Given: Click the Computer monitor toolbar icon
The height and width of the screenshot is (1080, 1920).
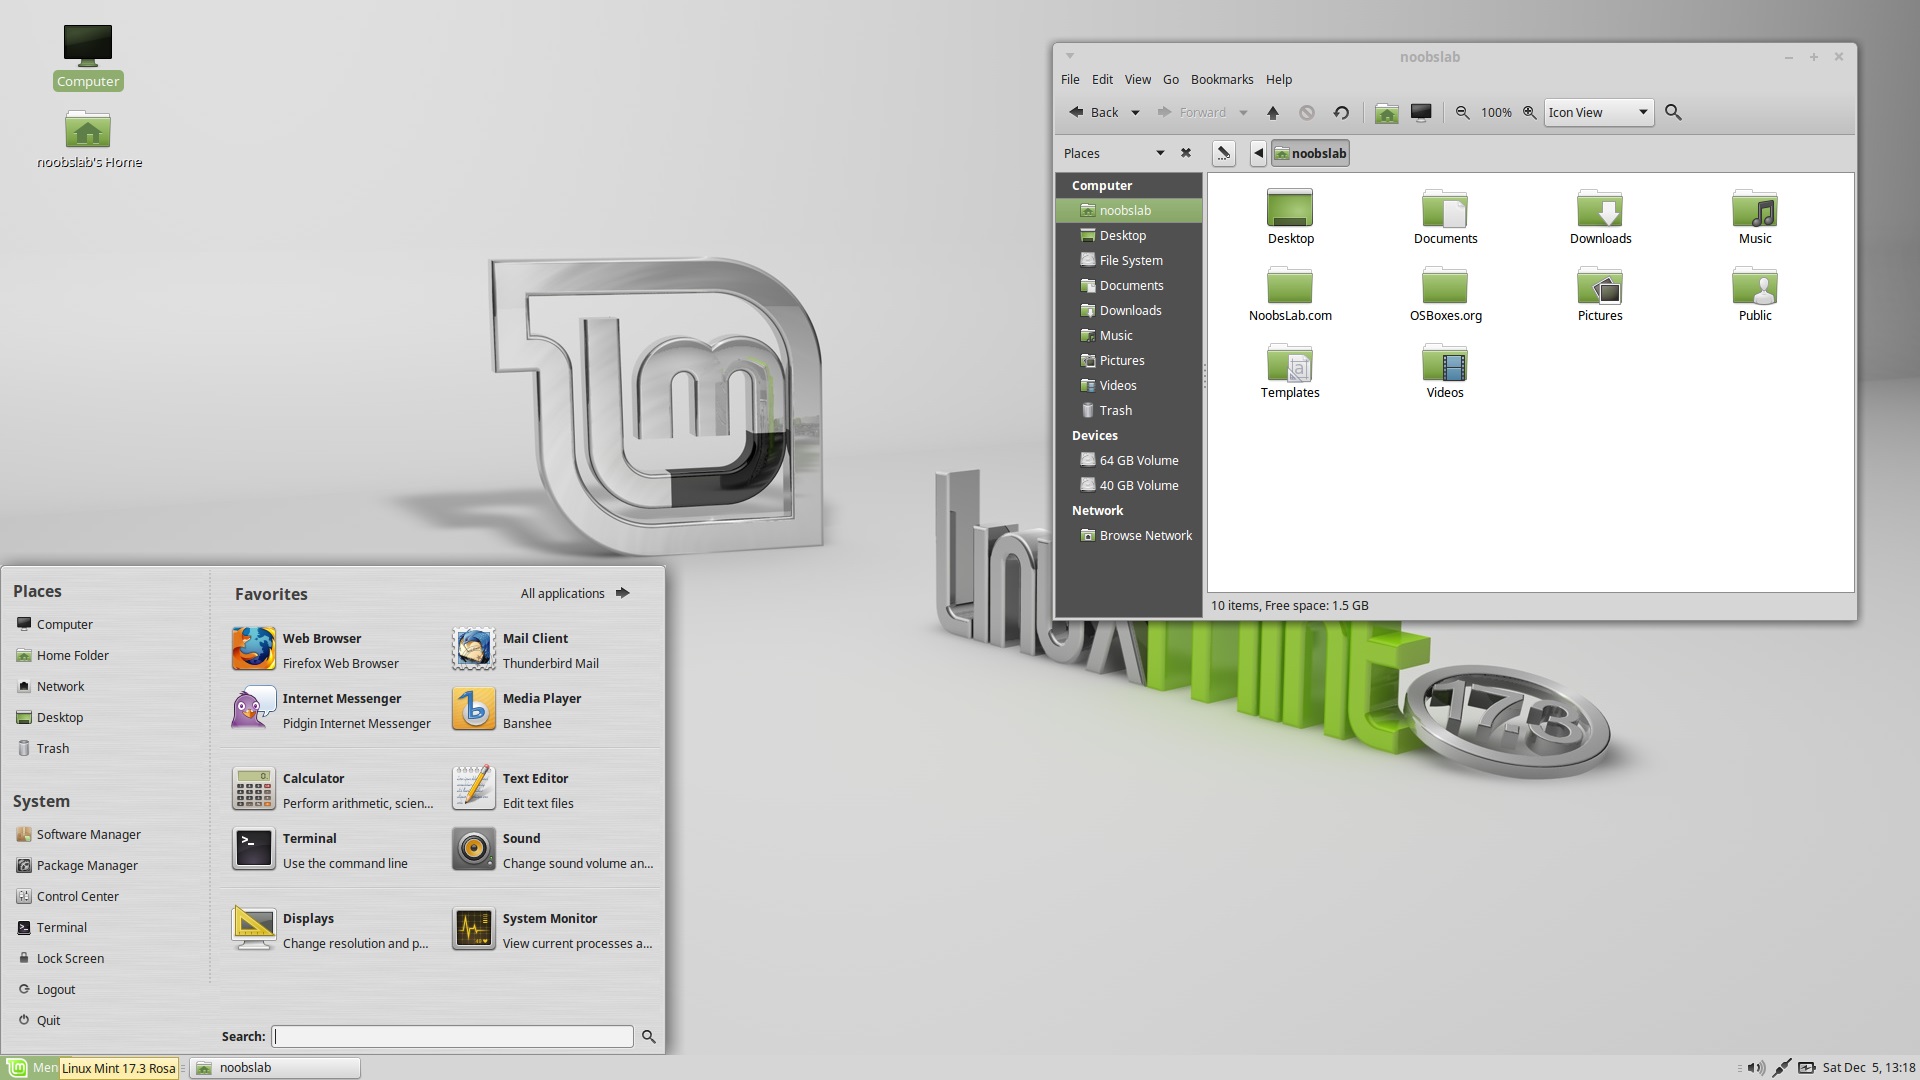Looking at the screenshot, I should point(1421,113).
